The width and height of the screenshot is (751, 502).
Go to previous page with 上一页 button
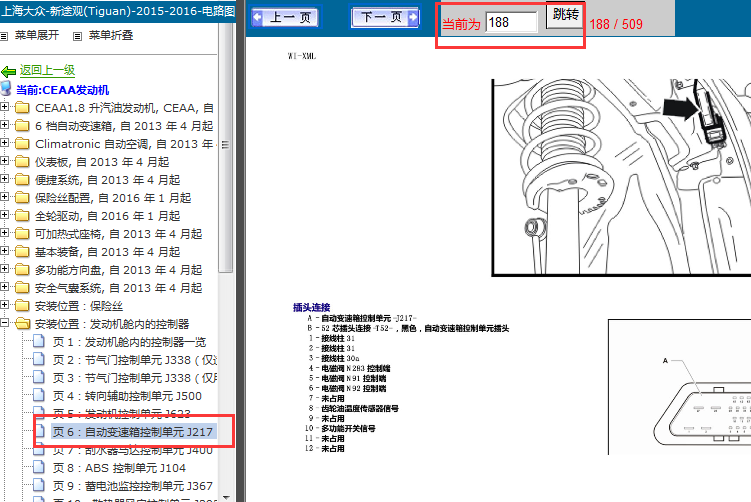click(284, 18)
